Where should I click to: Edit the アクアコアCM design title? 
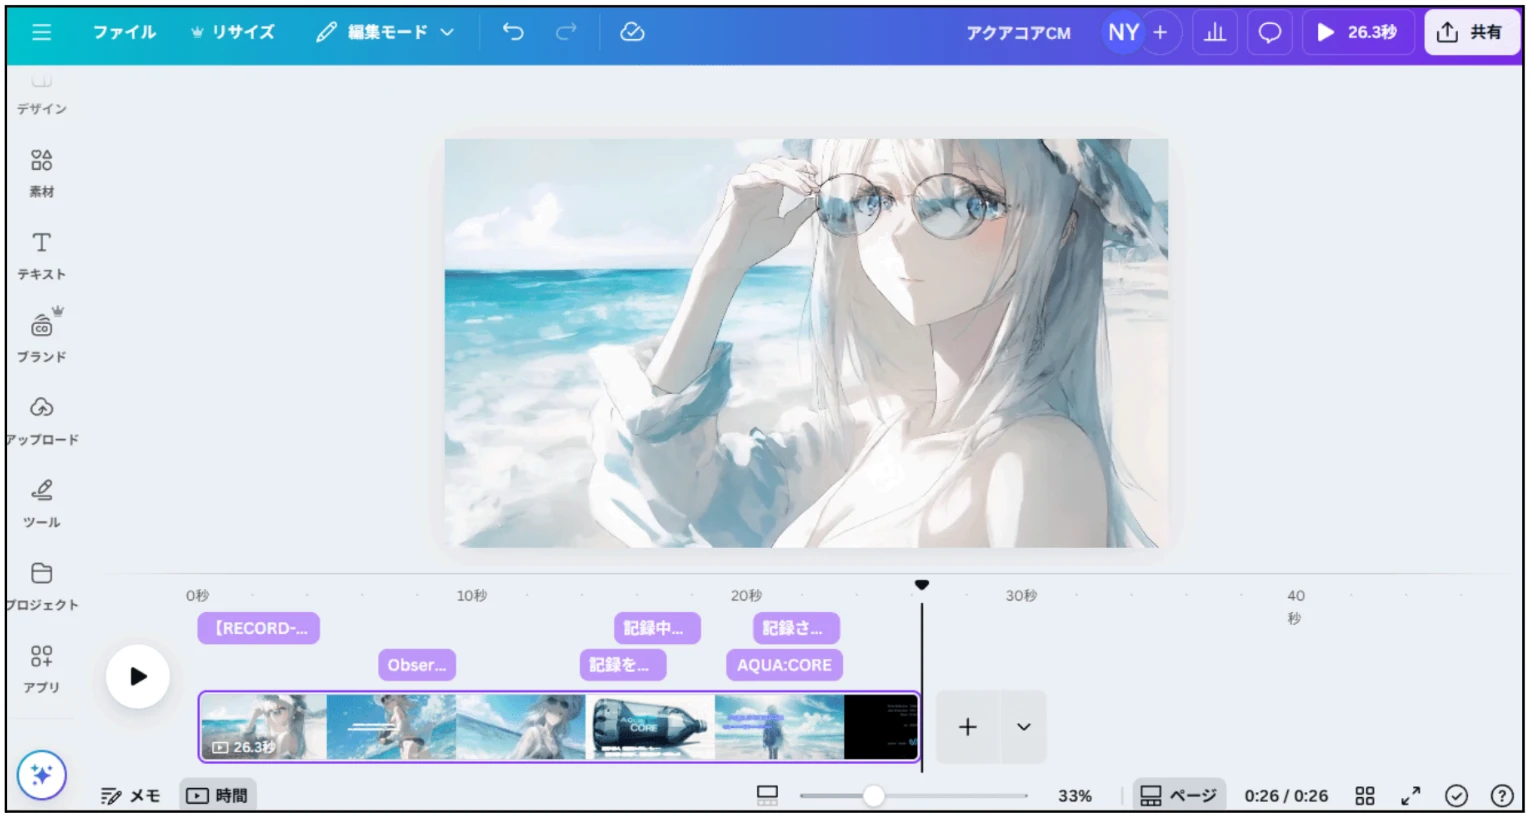[1018, 33]
